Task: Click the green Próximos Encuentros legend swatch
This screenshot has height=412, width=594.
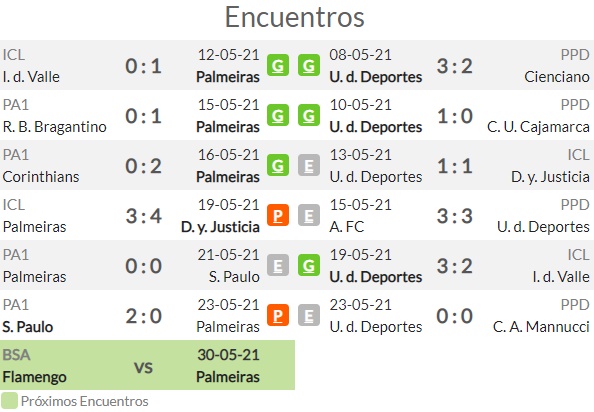Action: click(9, 401)
